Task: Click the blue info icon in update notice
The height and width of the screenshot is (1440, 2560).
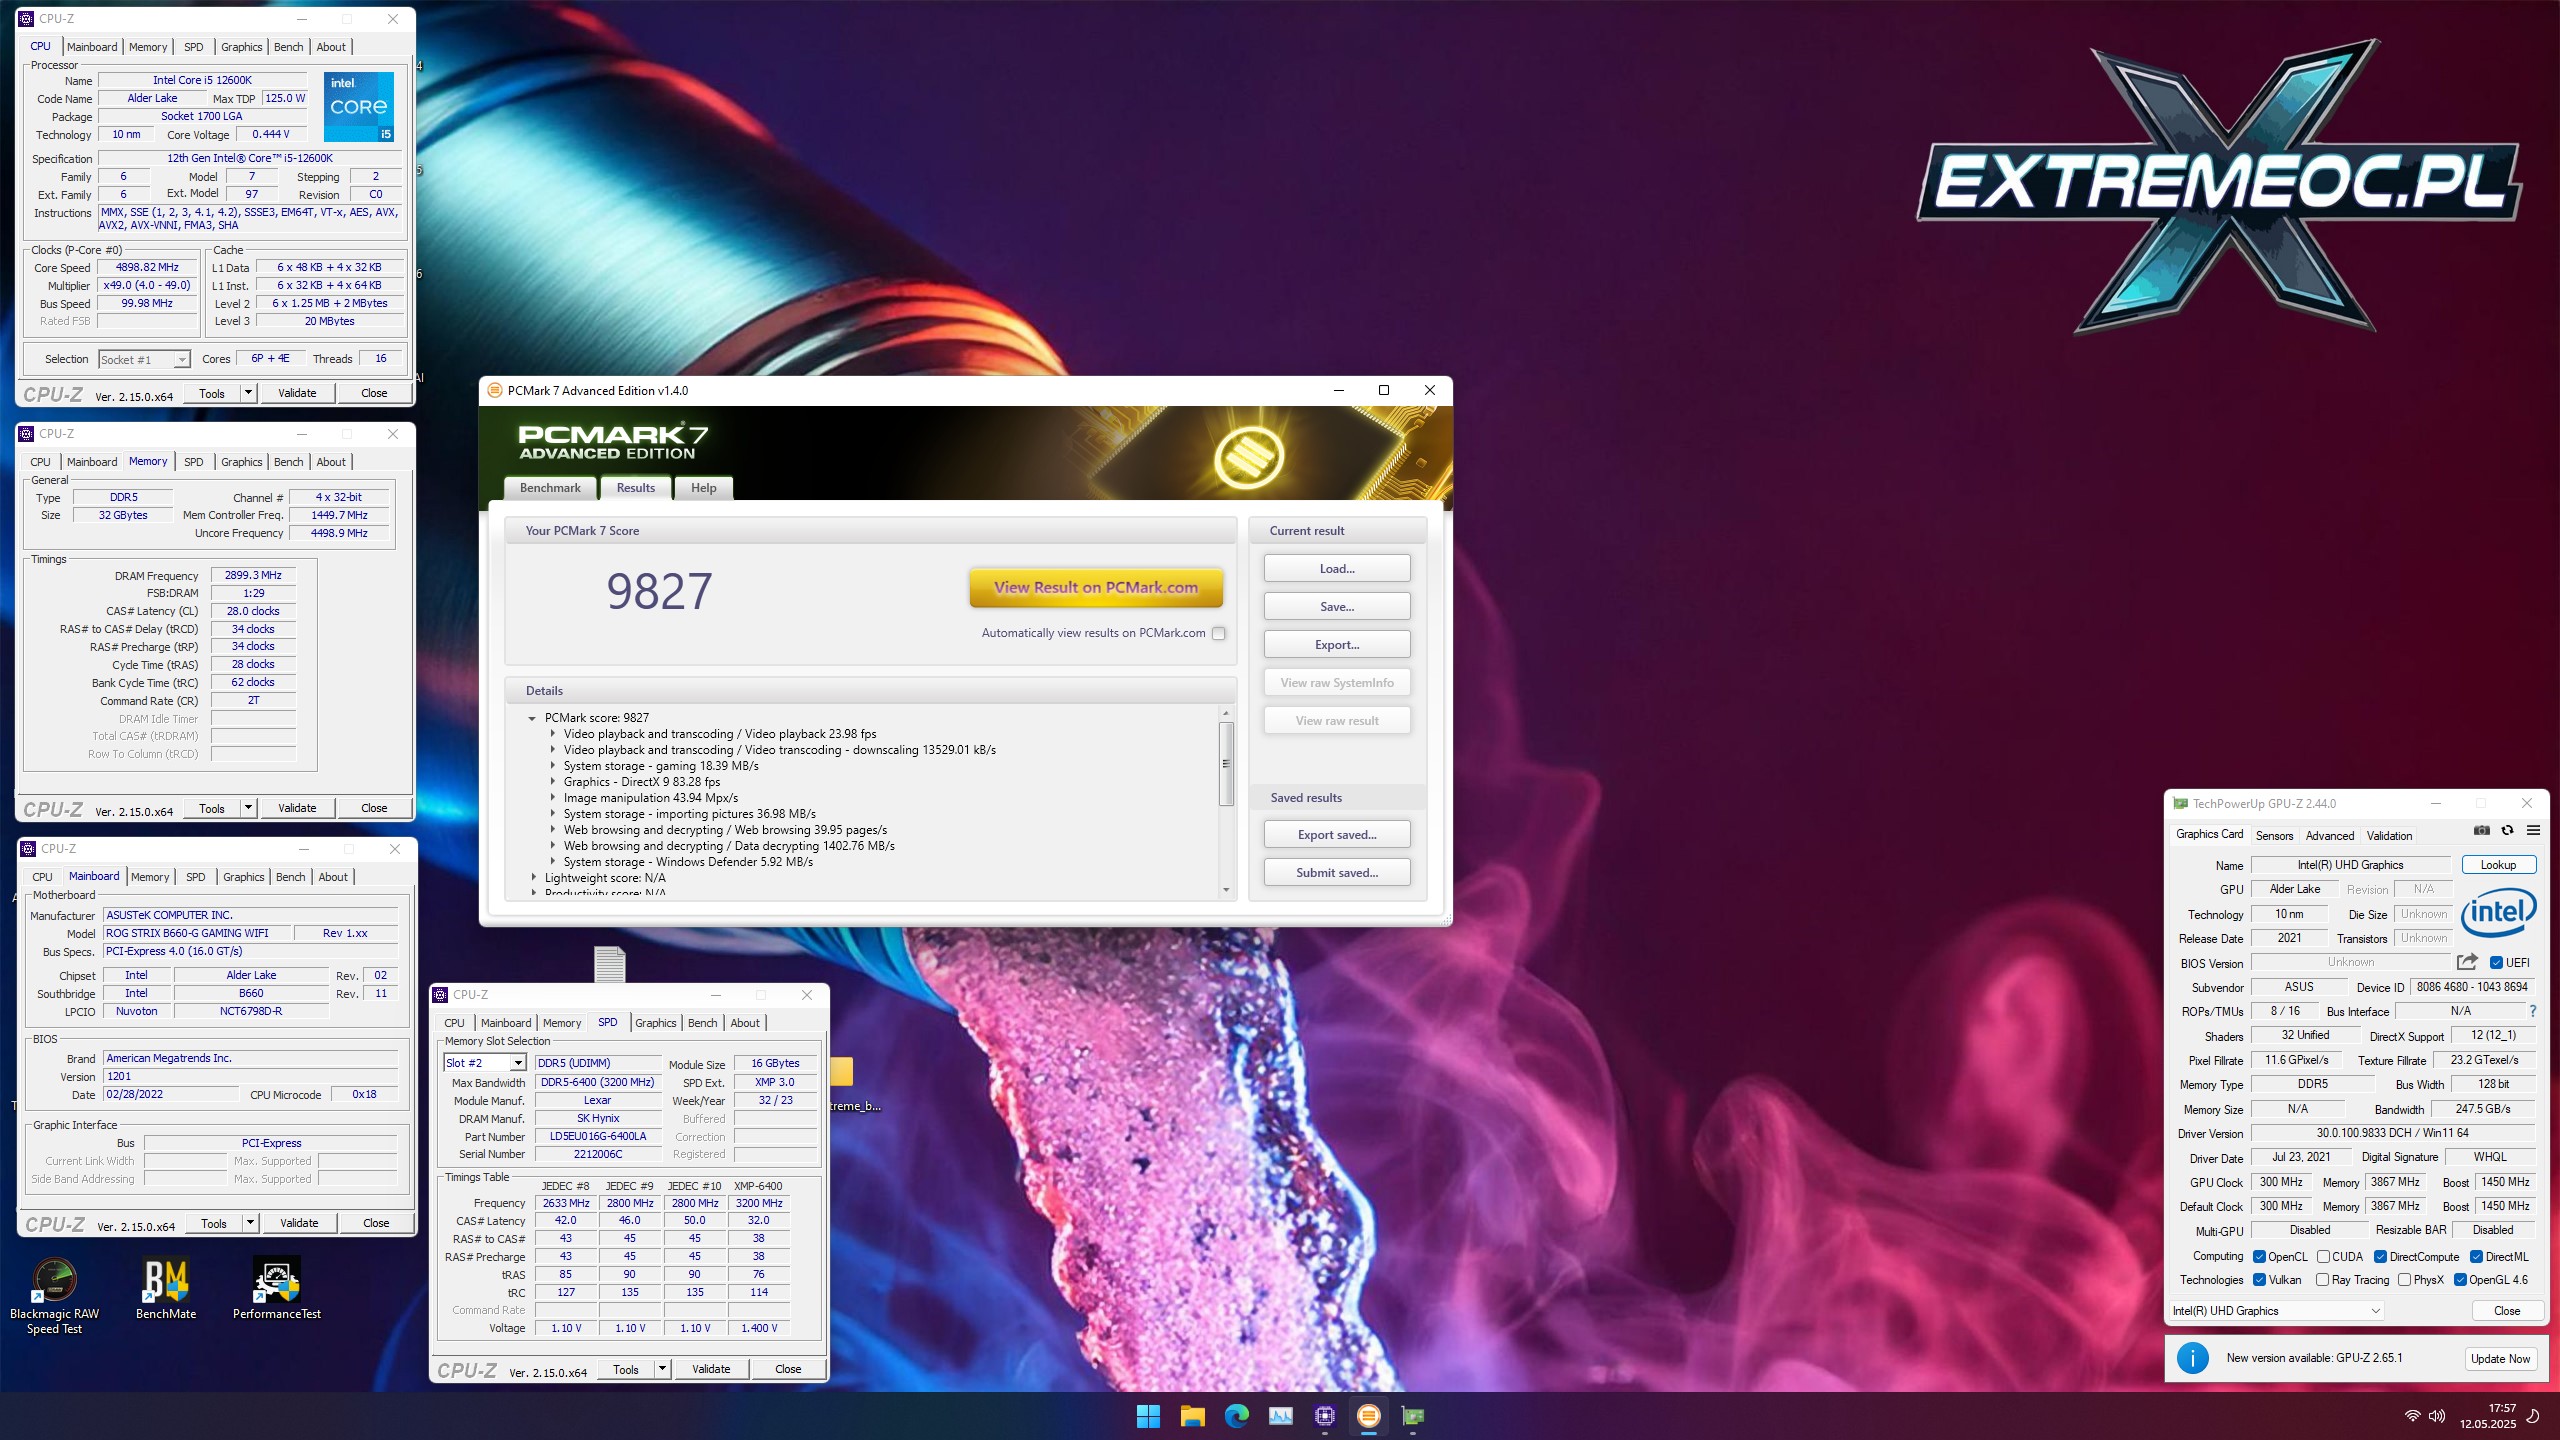Action: (x=2193, y=1358)
